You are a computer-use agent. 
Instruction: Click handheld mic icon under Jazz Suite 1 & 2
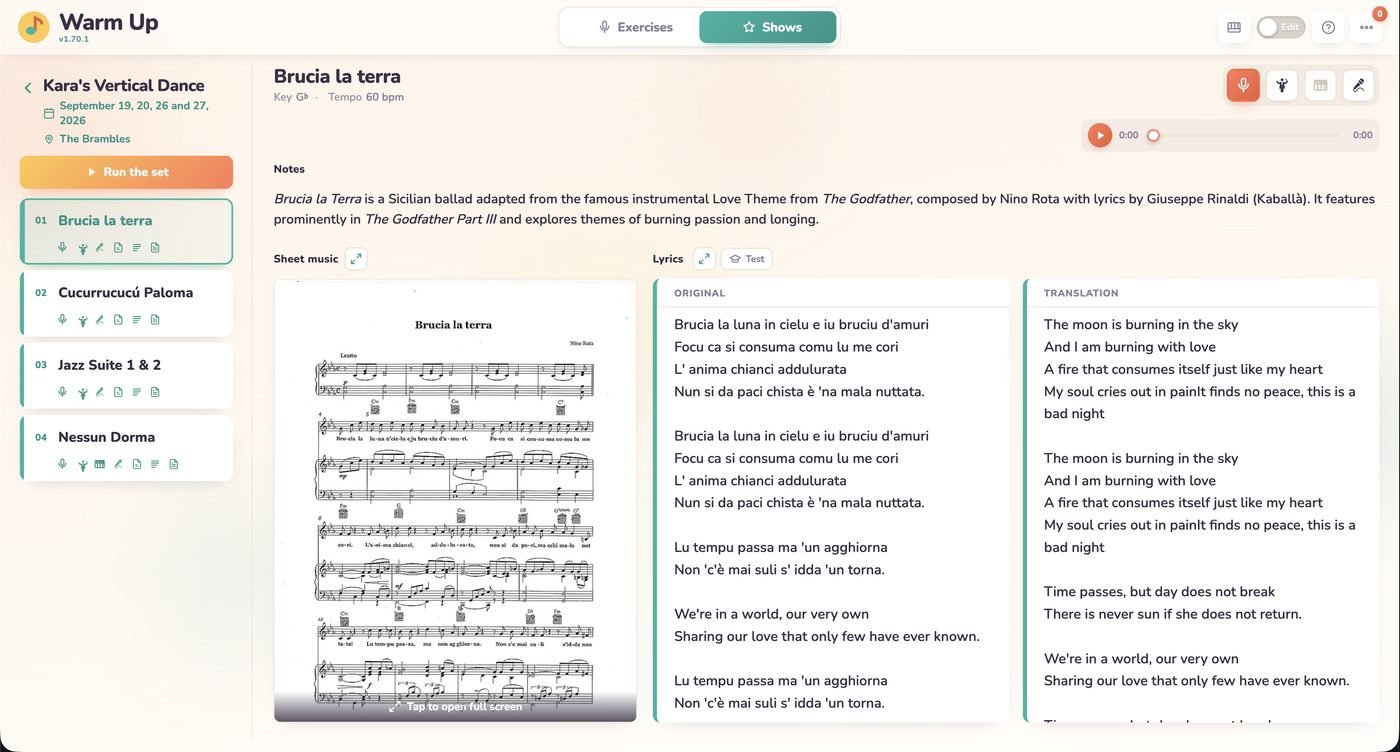(x=99, y=392)
